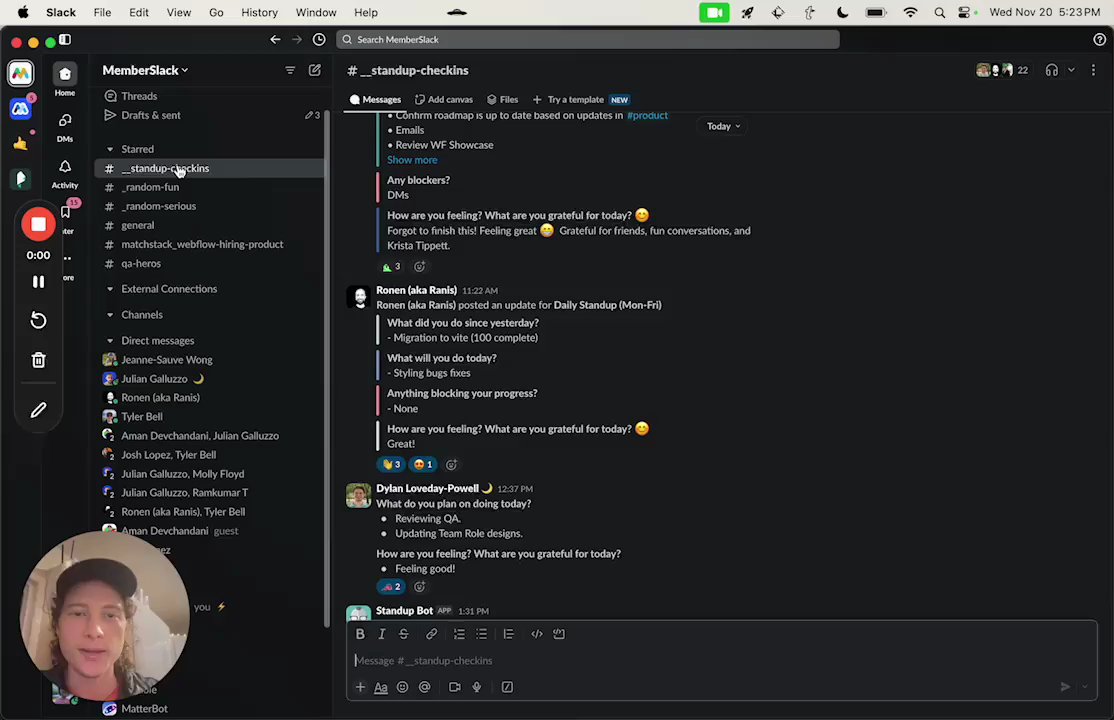
Task: Toggle the wave reaction with count 3
Action: [391, 465]
